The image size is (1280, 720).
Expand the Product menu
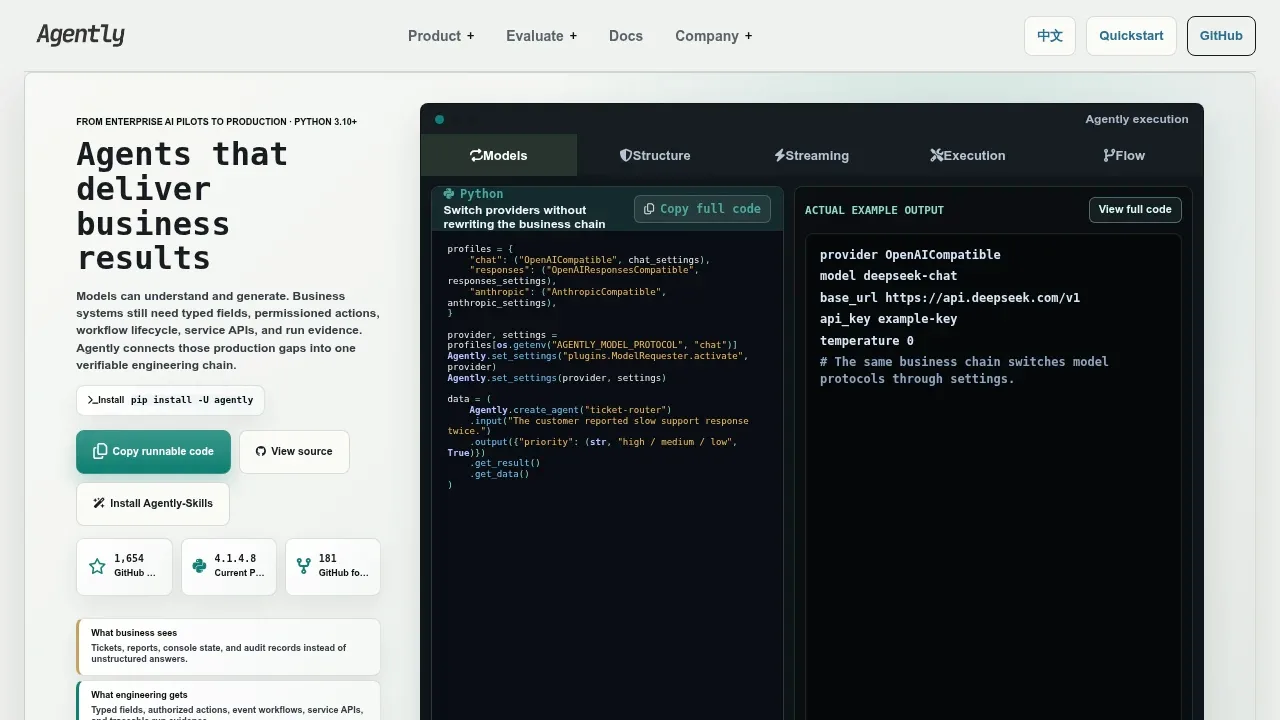(441, 36)
